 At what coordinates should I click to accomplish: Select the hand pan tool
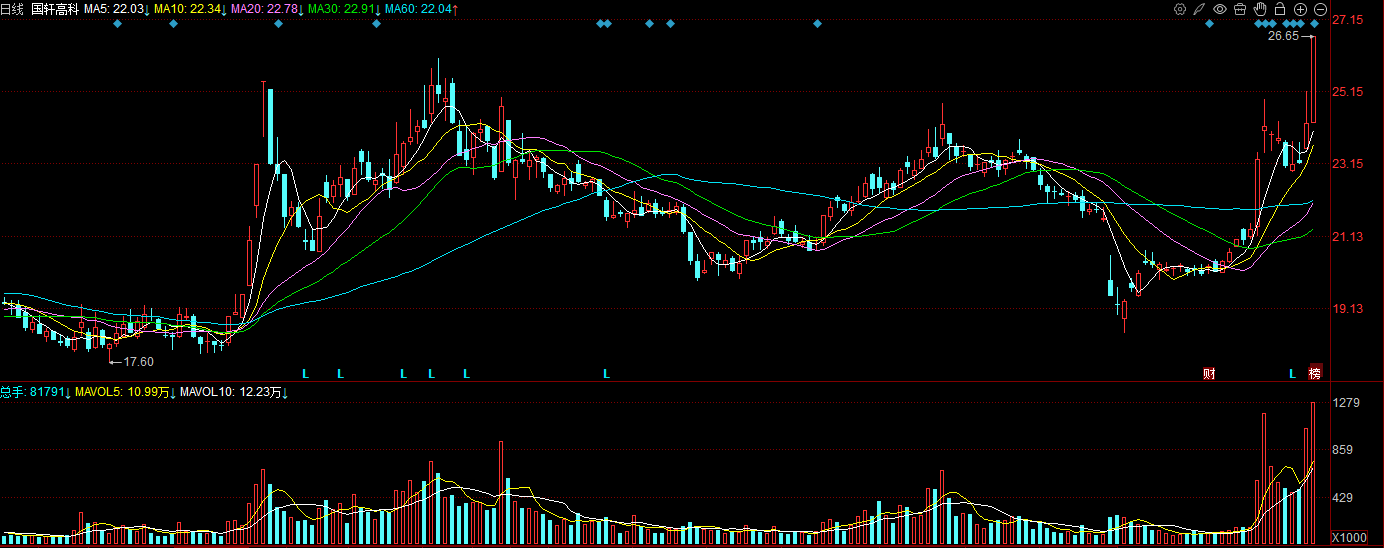pyautogui.click(x=1260, y=9)
